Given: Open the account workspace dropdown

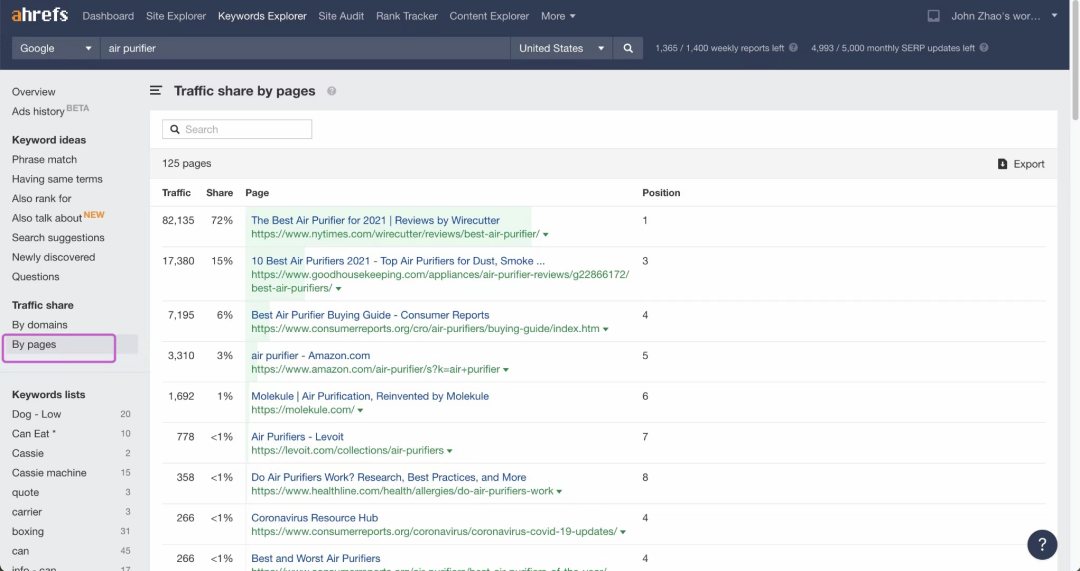Looking at the screenshot, I should [x=1004, y=16].
